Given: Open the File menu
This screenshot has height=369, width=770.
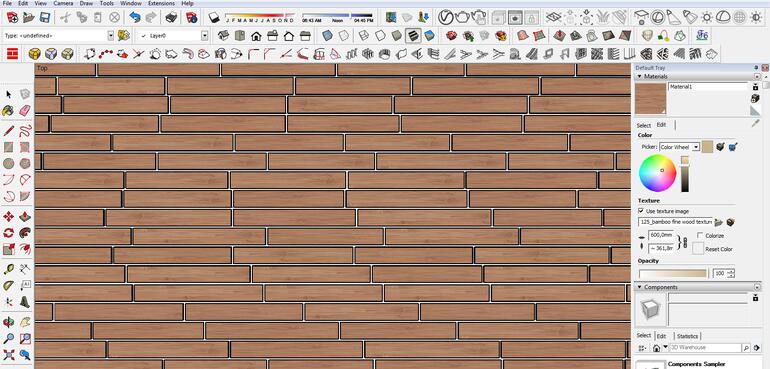Looking at the screenshot, I should (x=7, y=3).
